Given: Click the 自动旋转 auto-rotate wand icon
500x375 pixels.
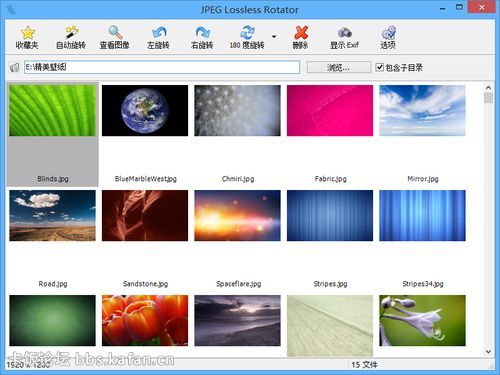Looking at the screenshot, I should [x=71, y=33].
